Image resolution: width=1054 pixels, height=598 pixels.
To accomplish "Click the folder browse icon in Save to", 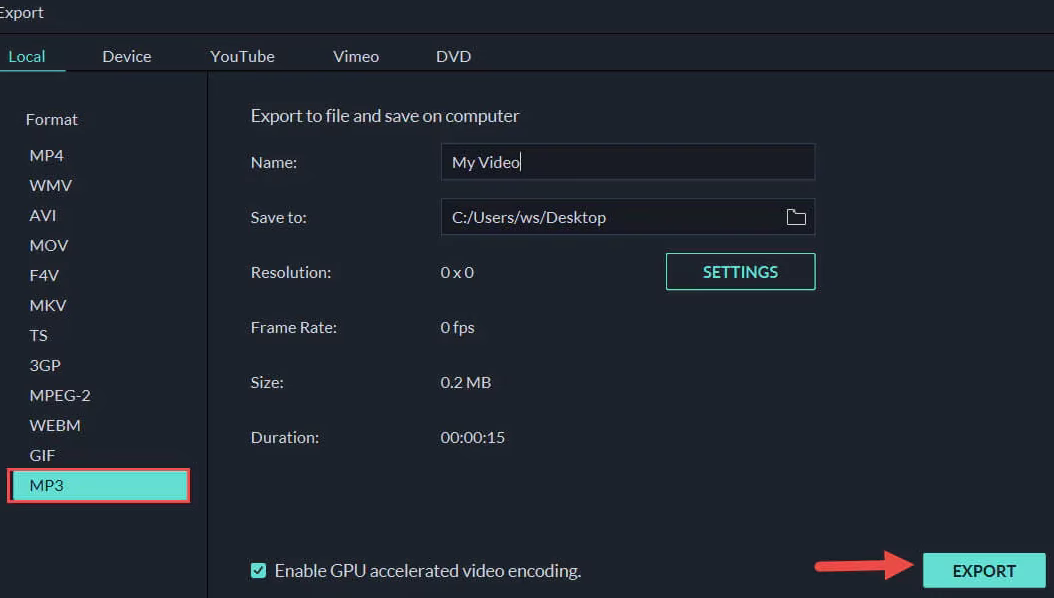I will point(796,217).
